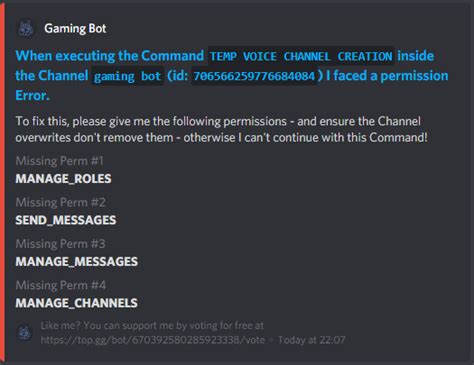Select the TEMP VOICE CHANNEL CREATION code text
Viewport: 474px width, 365px height.
[301, 56]
